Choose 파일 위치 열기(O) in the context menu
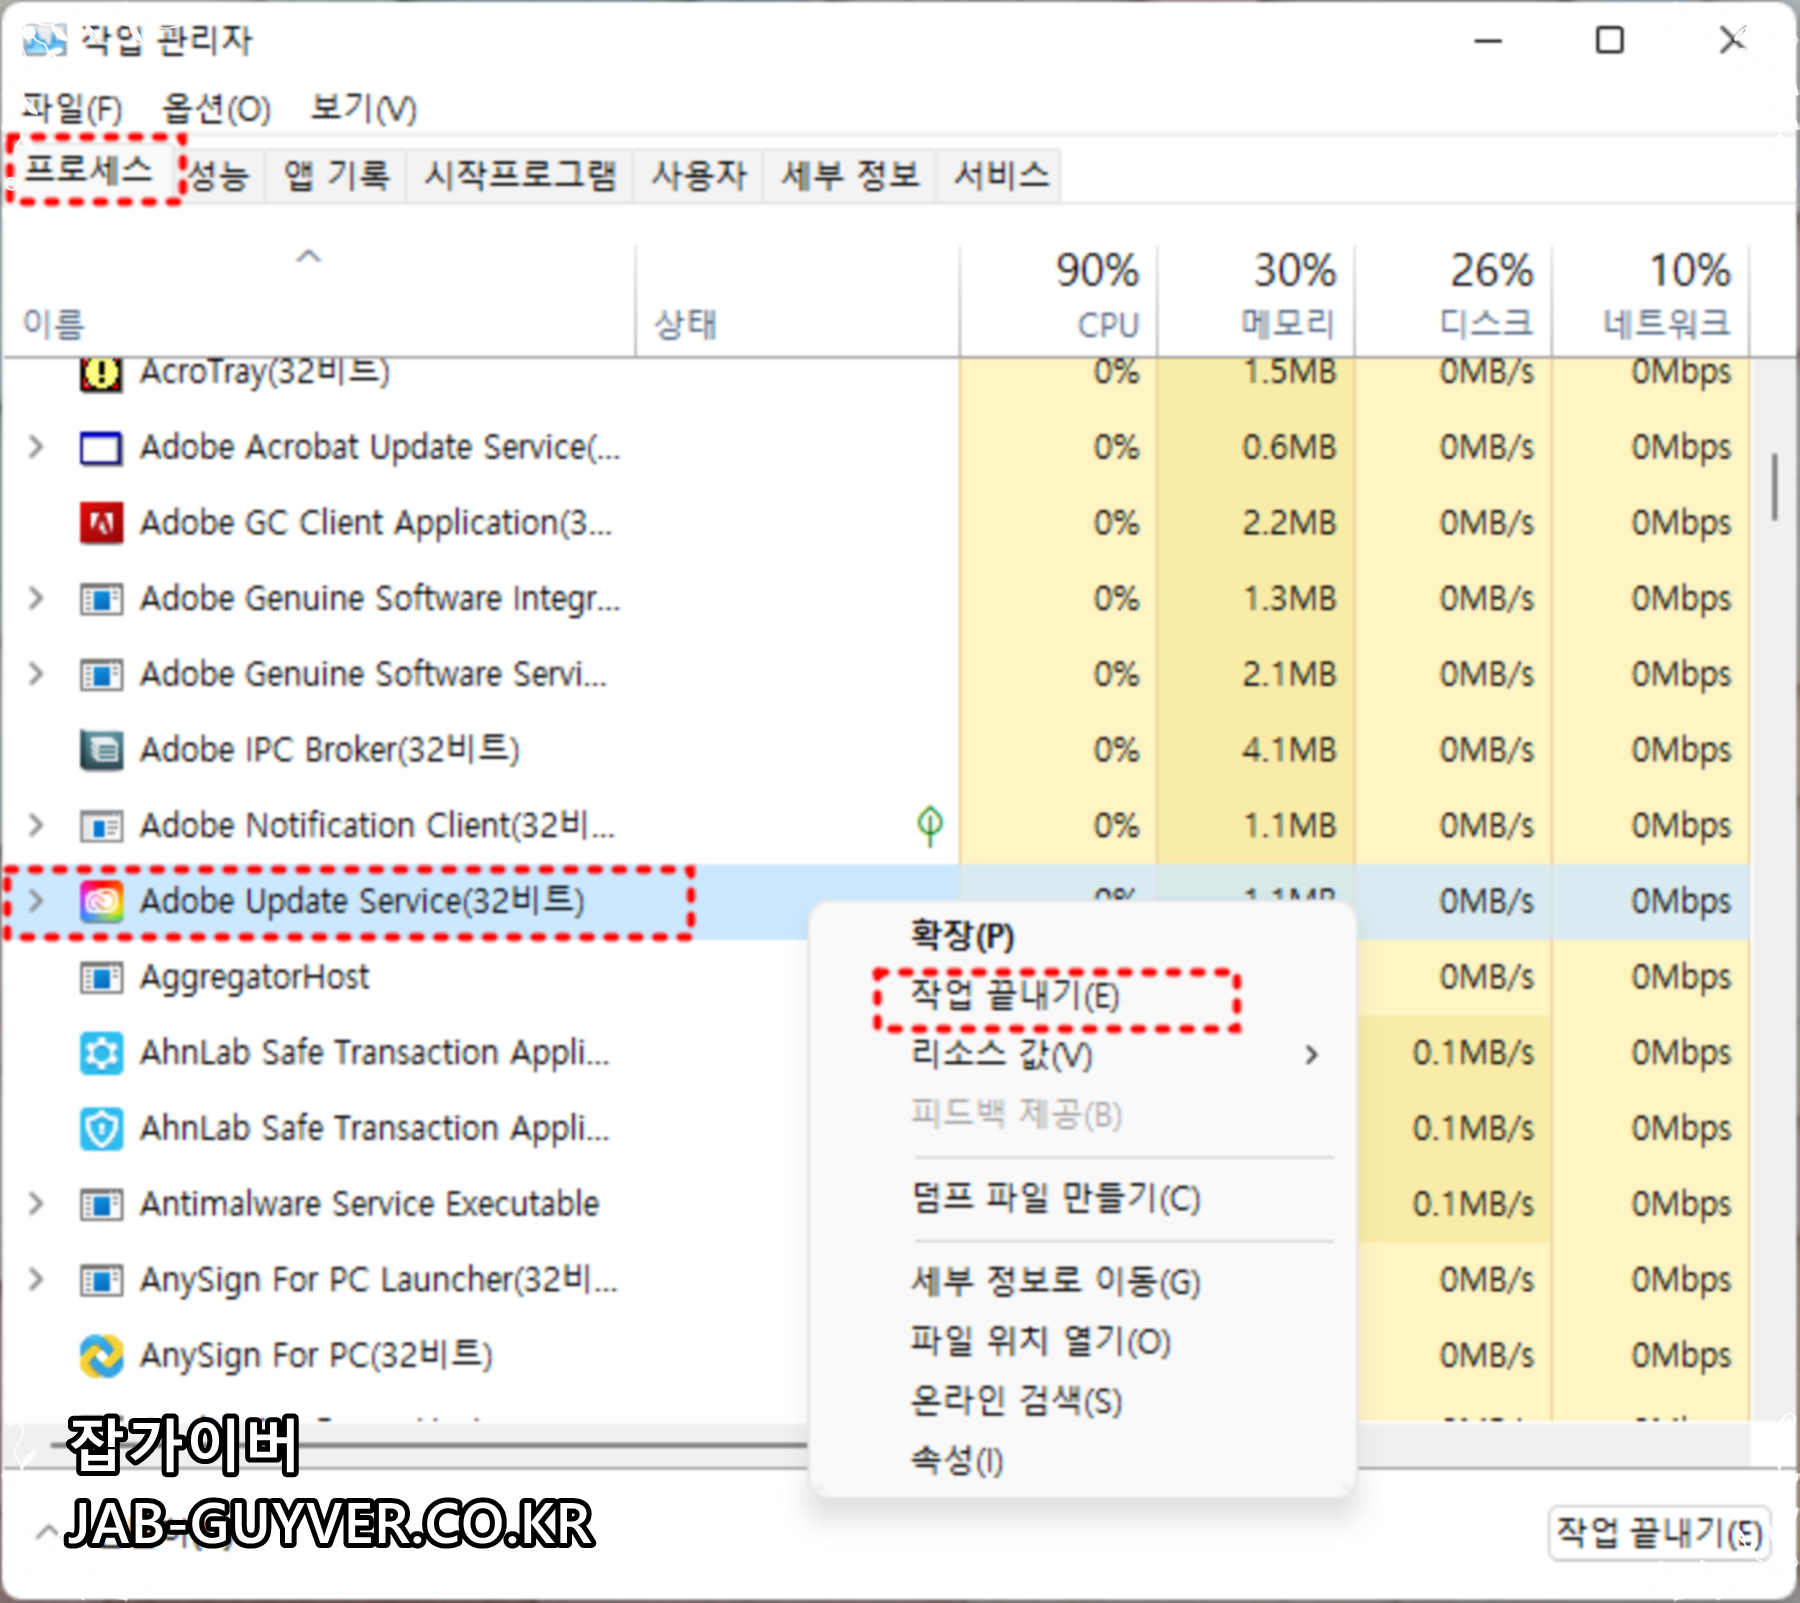 pyautogui.click(x=1082, y=1341)
